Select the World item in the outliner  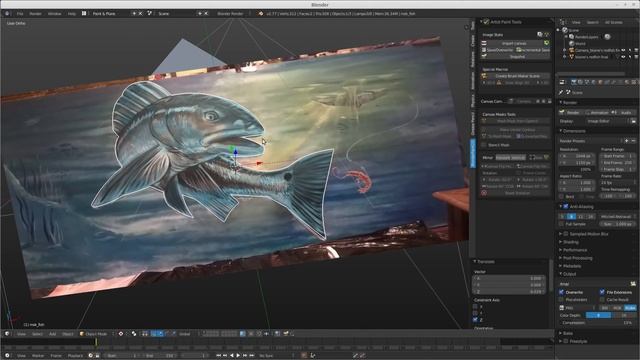click(x=580, y=43)
